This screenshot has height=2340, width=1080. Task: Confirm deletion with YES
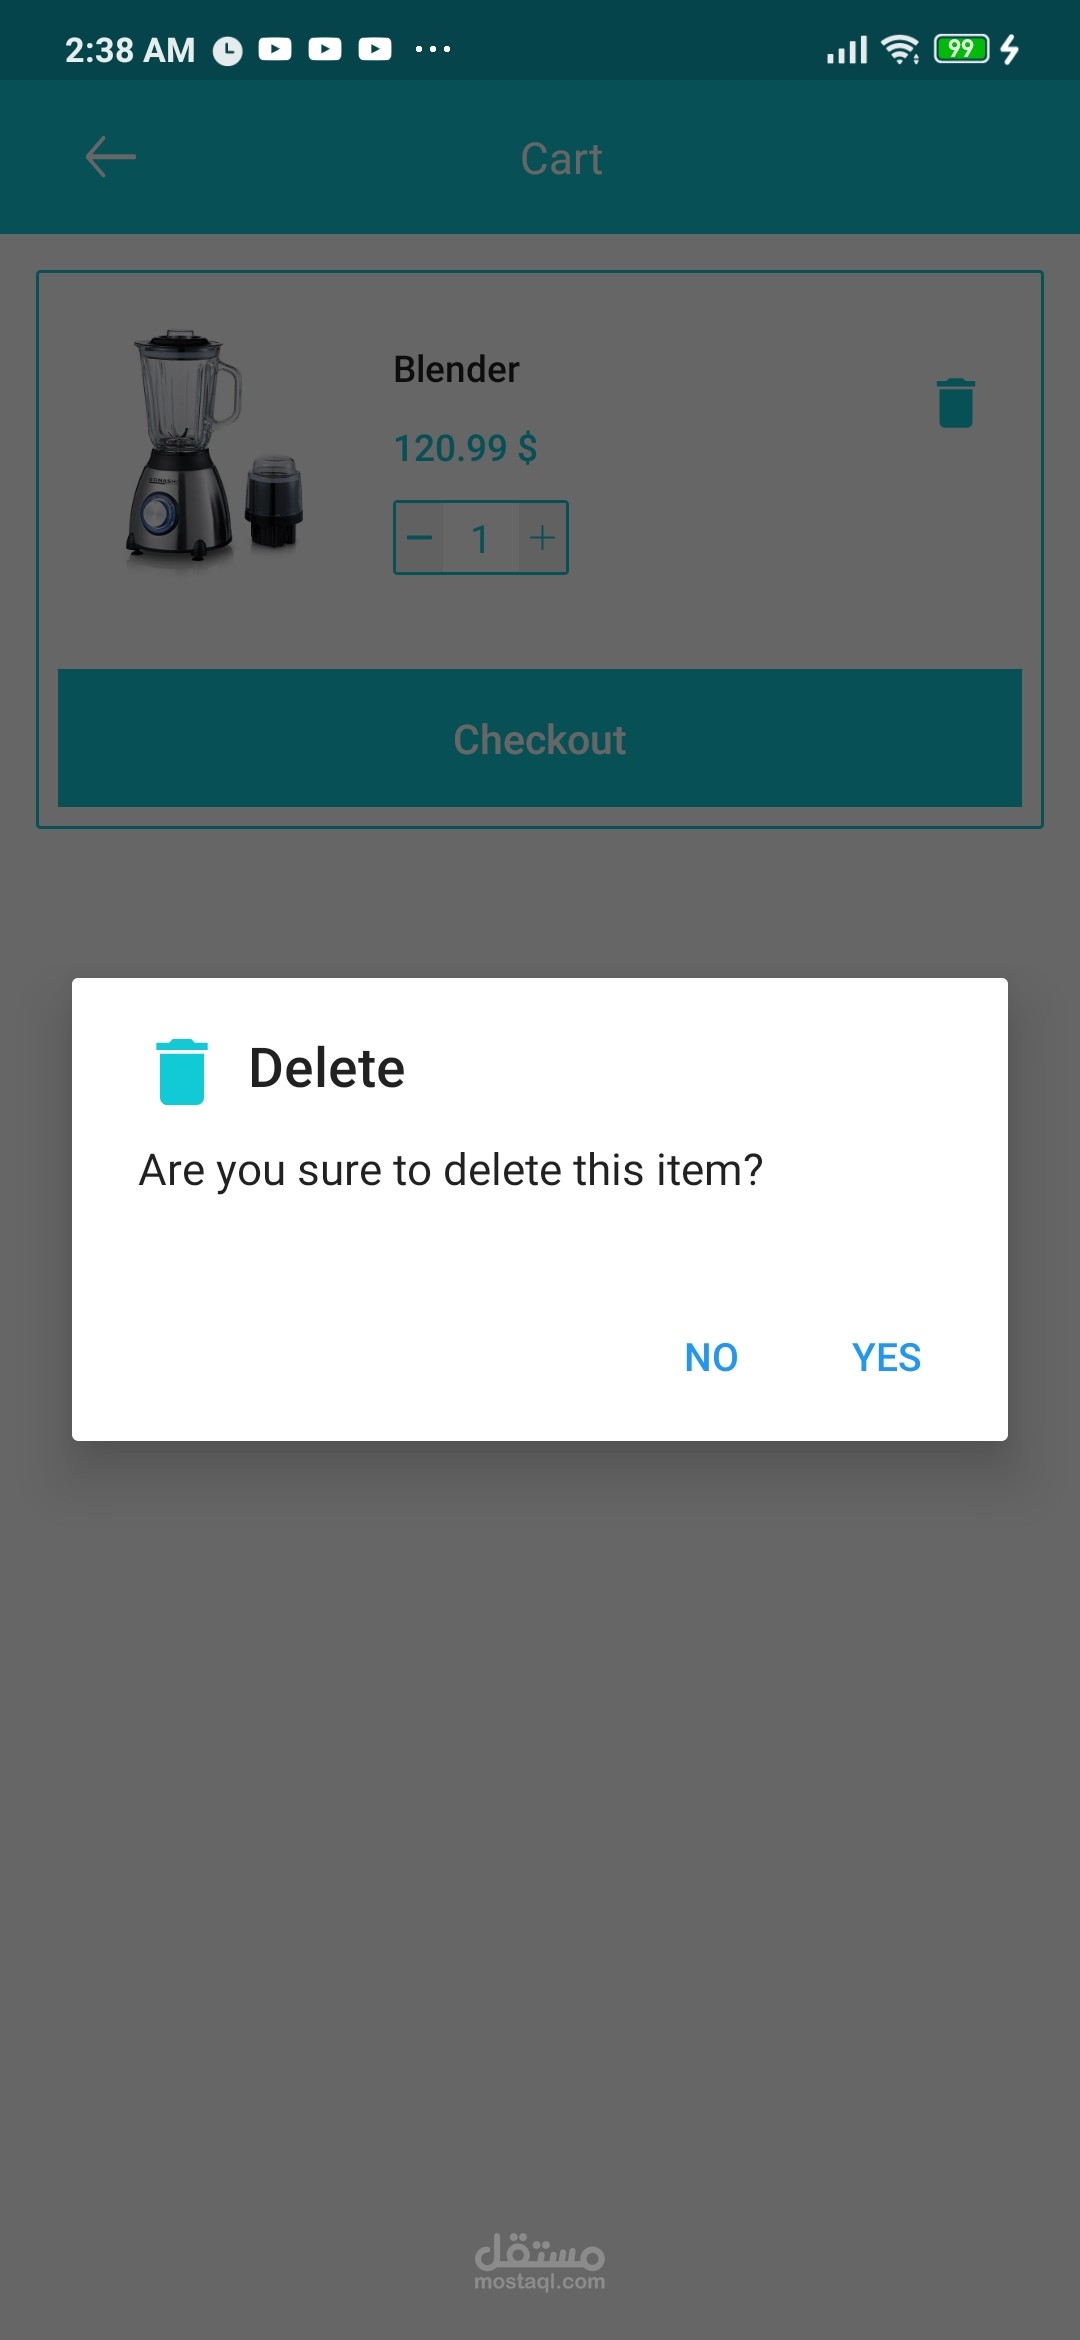886,1358
